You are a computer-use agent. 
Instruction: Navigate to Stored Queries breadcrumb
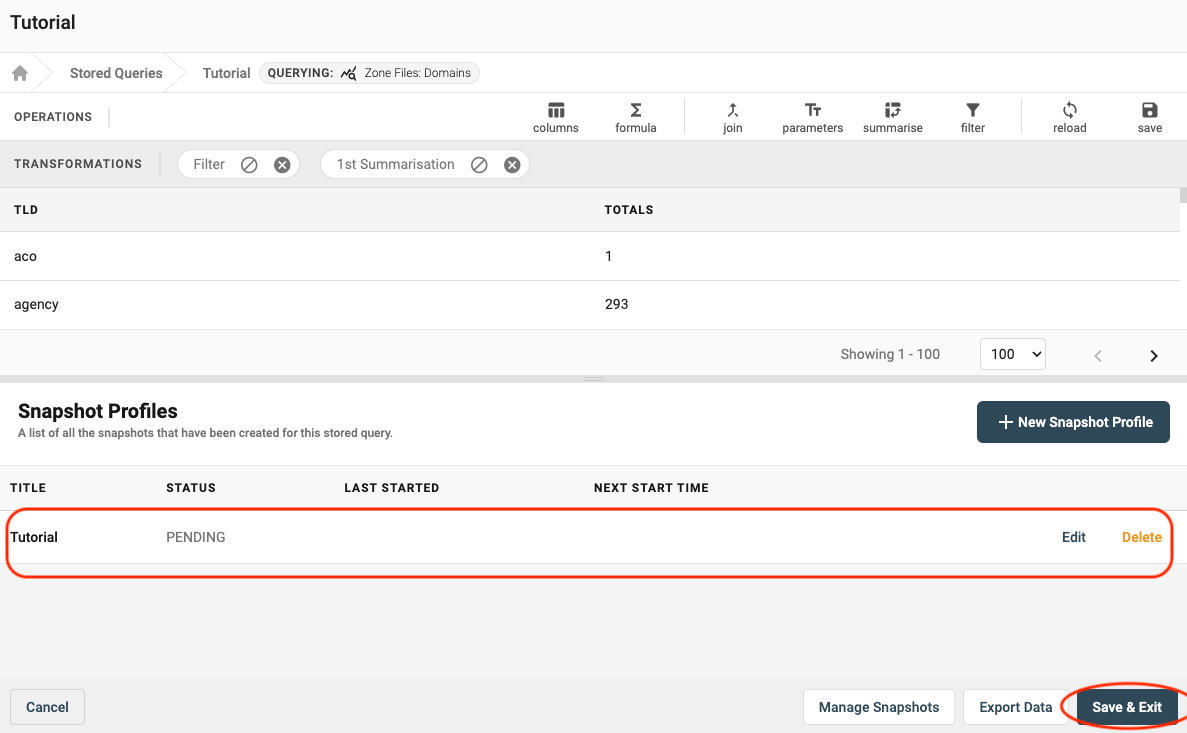click(x=116, y=73)
